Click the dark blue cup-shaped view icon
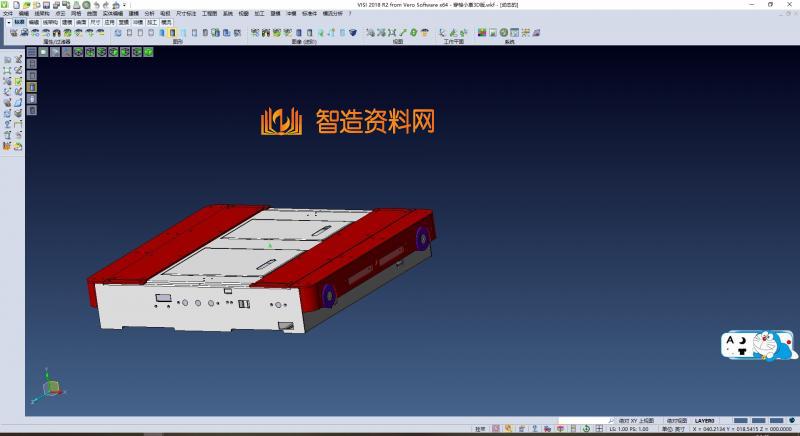Image resolution: width=800 pixels, height=436 pixels. click(x=353, y=33)
